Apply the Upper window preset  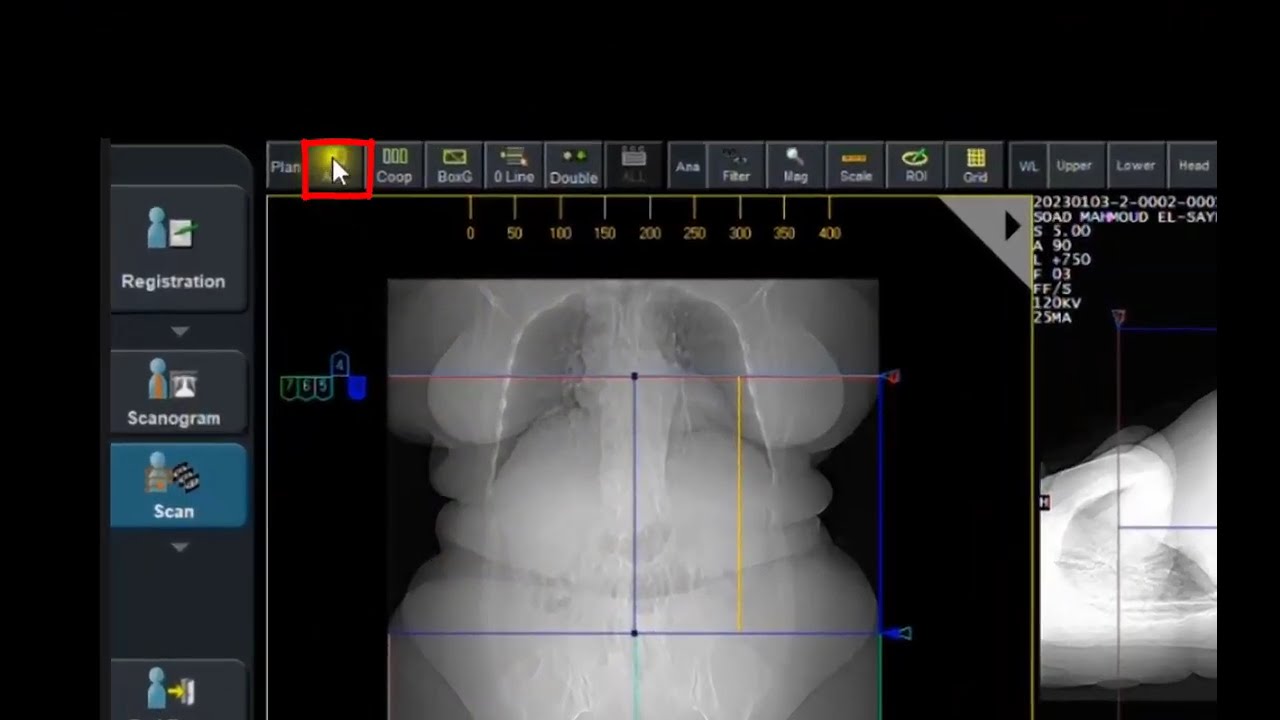point(1074,166)
